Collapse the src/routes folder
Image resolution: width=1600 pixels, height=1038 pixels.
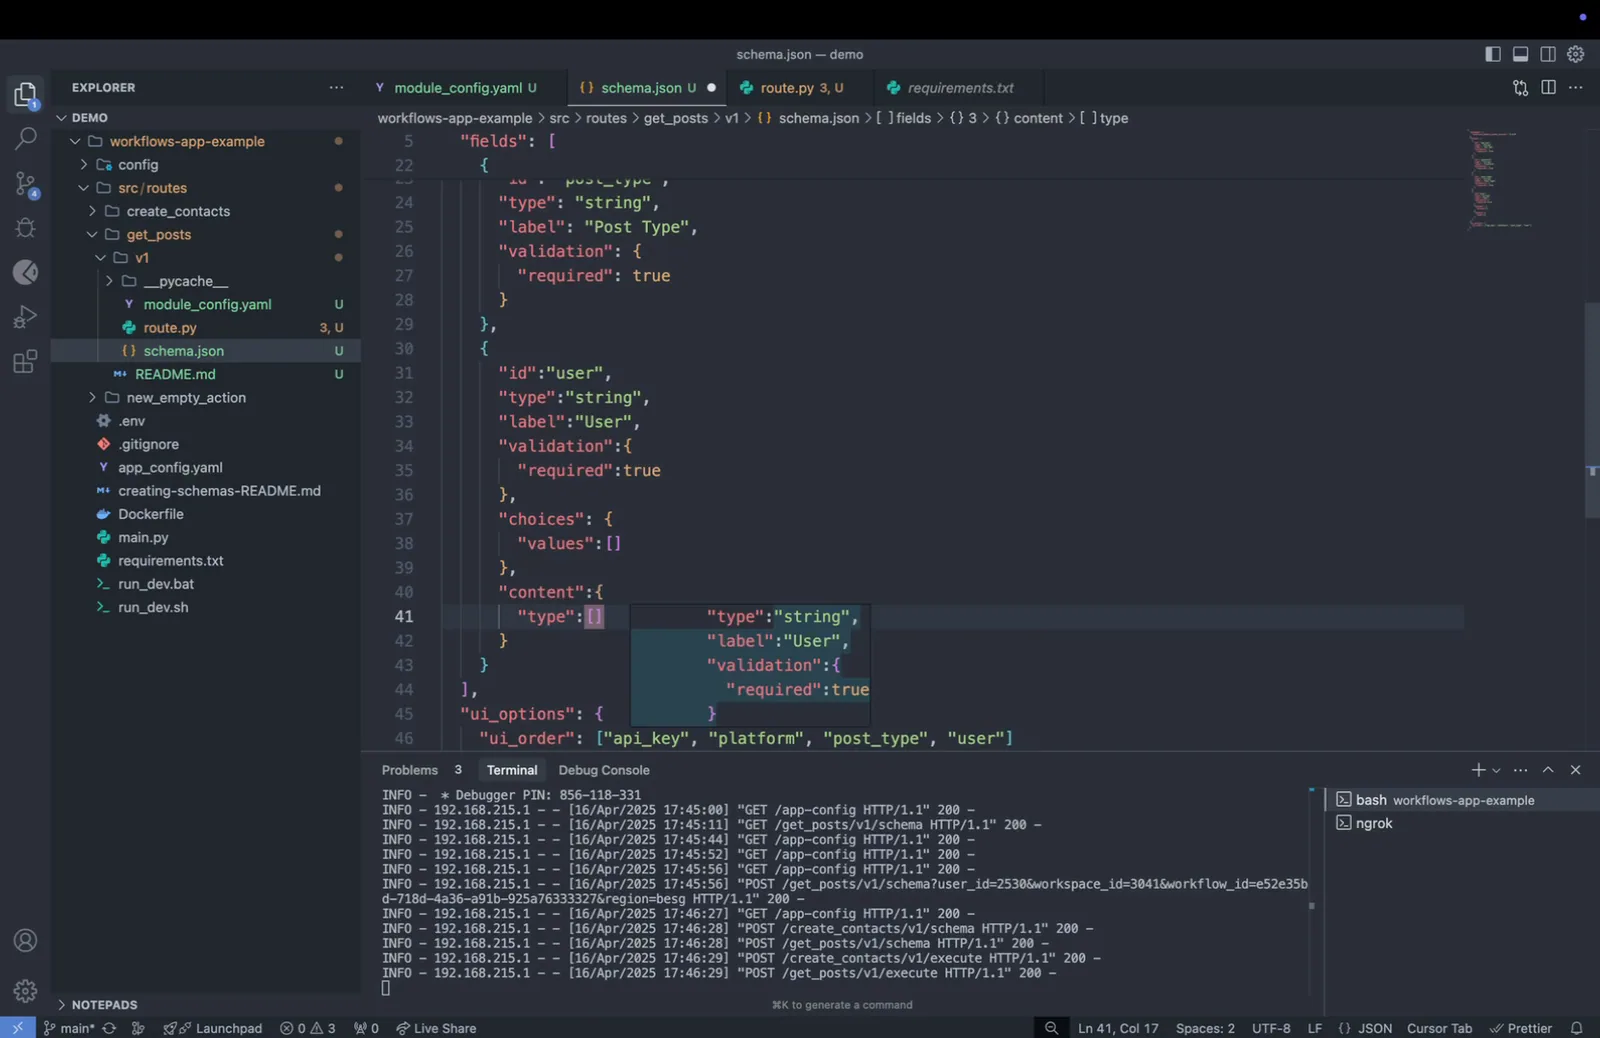(206, 188)
